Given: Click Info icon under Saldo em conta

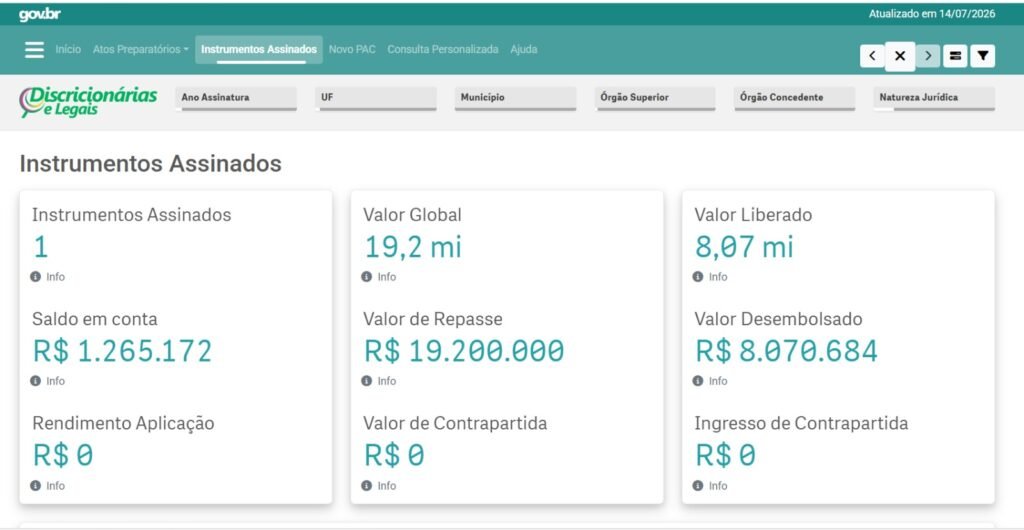Looking at the screenshot, I should [x=35, y=381].
